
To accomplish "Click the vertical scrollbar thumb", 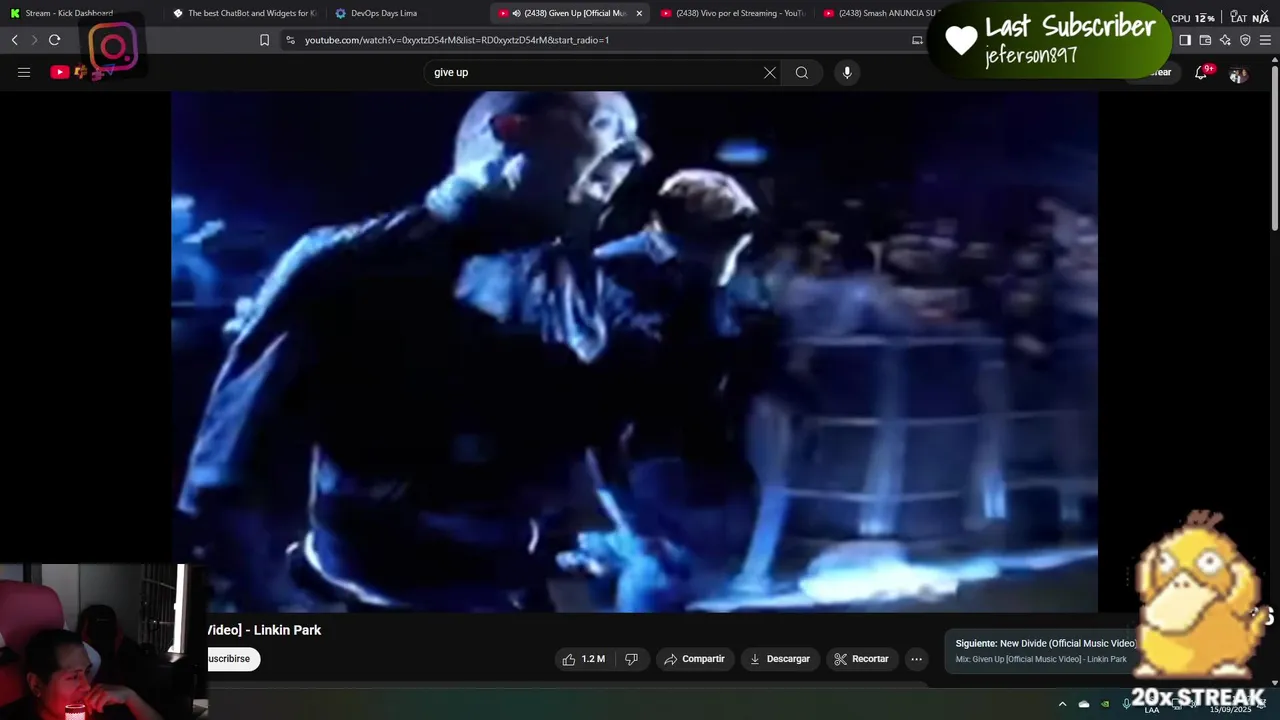I will pos(1274,149).
